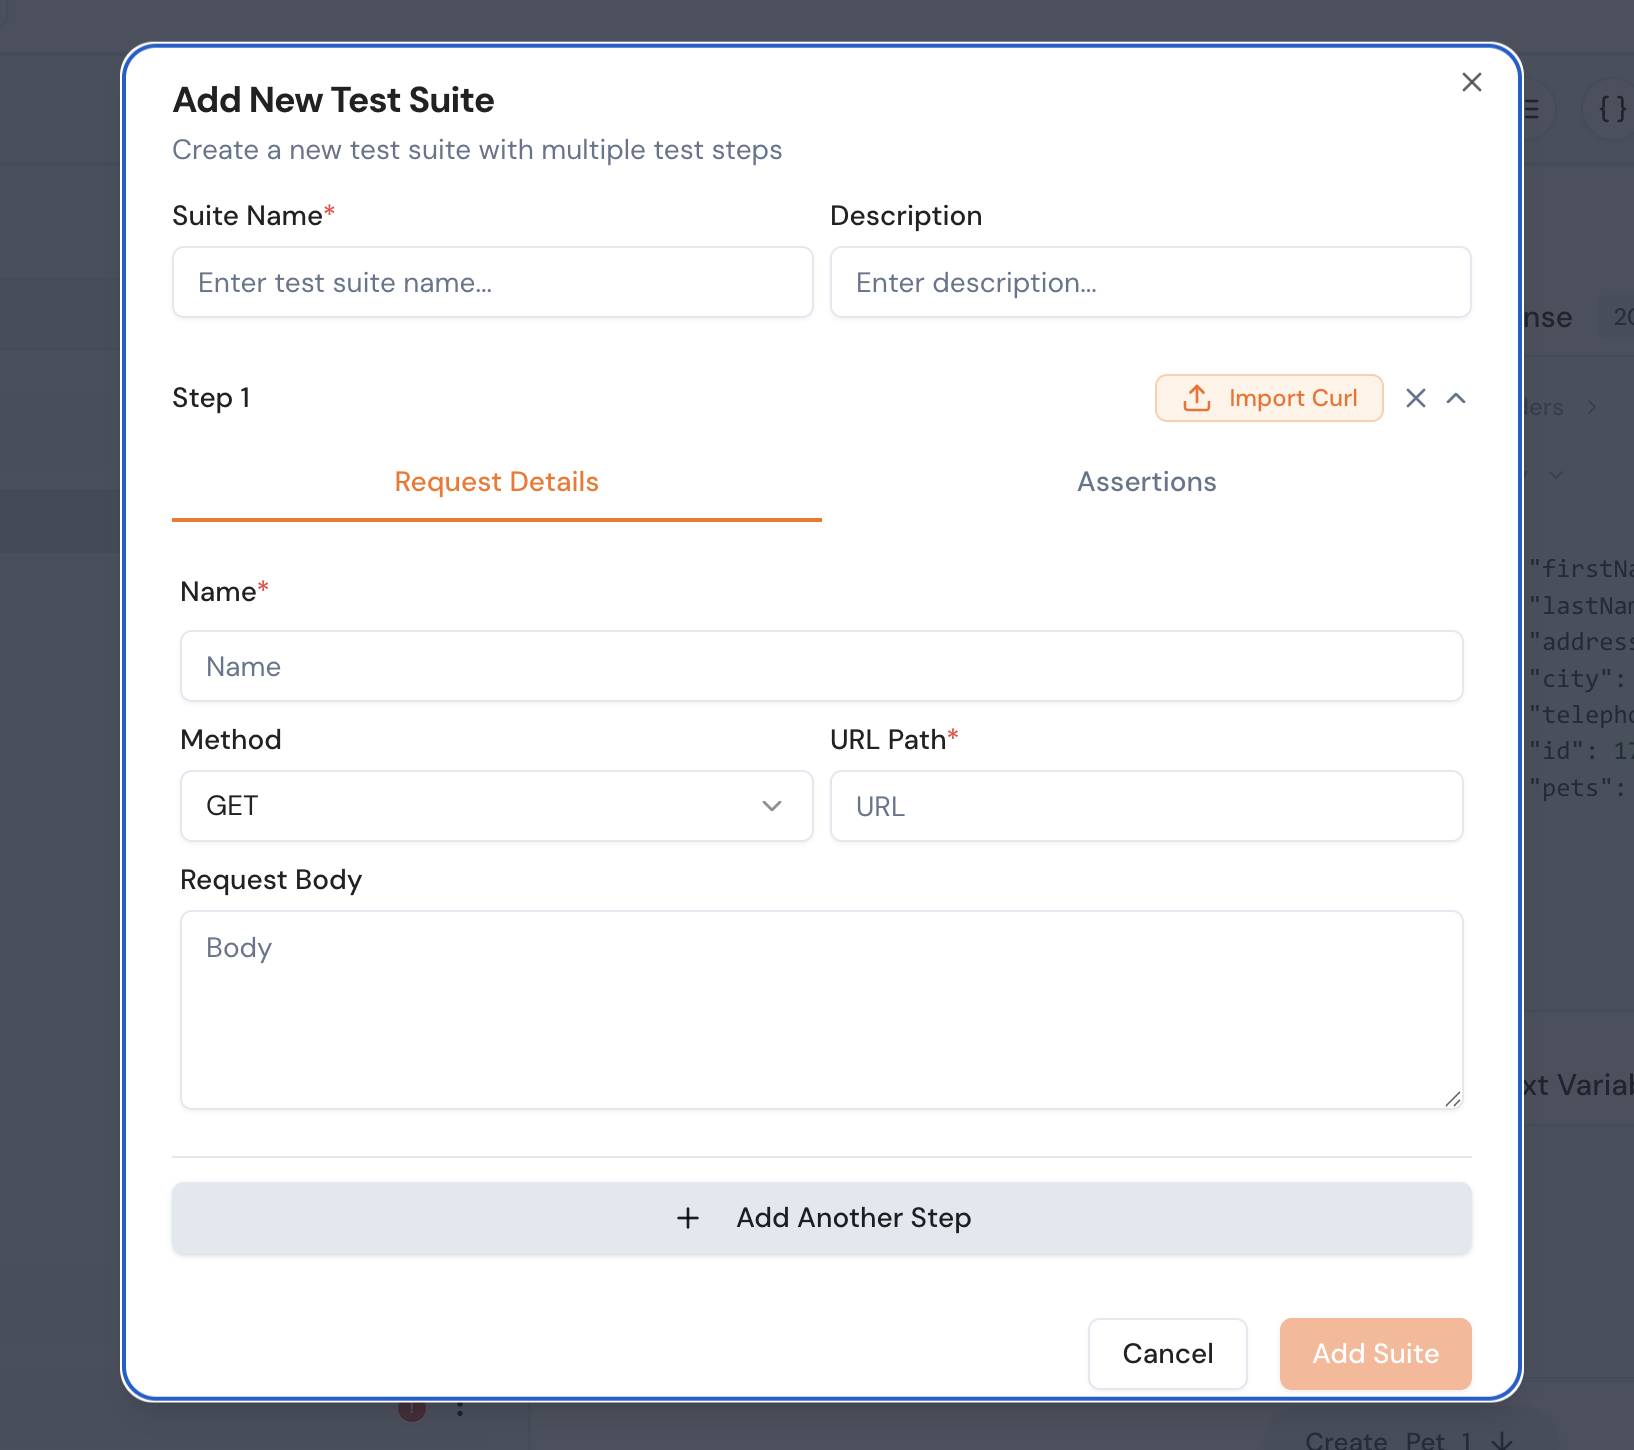Click the Request Body resize handle
This screenshot has width=1634, height=1450.
click(1453, 1099)
